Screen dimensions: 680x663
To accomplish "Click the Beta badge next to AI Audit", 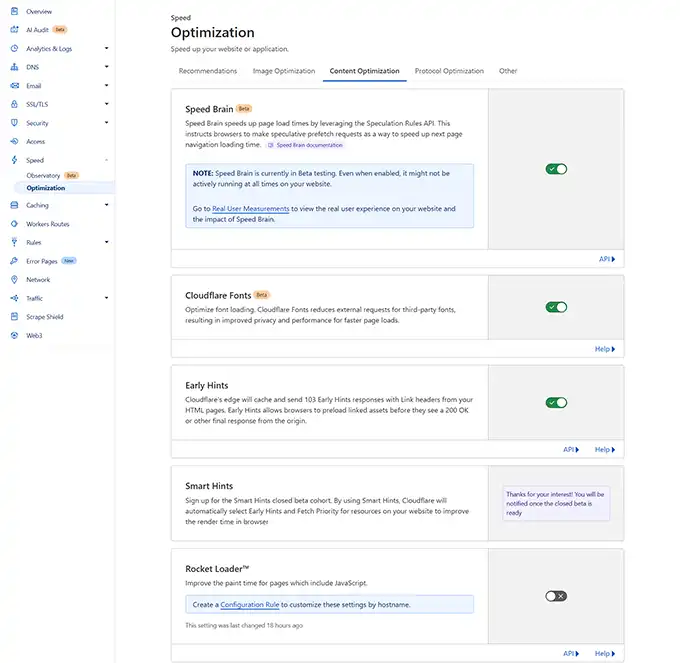I will 60,29.
